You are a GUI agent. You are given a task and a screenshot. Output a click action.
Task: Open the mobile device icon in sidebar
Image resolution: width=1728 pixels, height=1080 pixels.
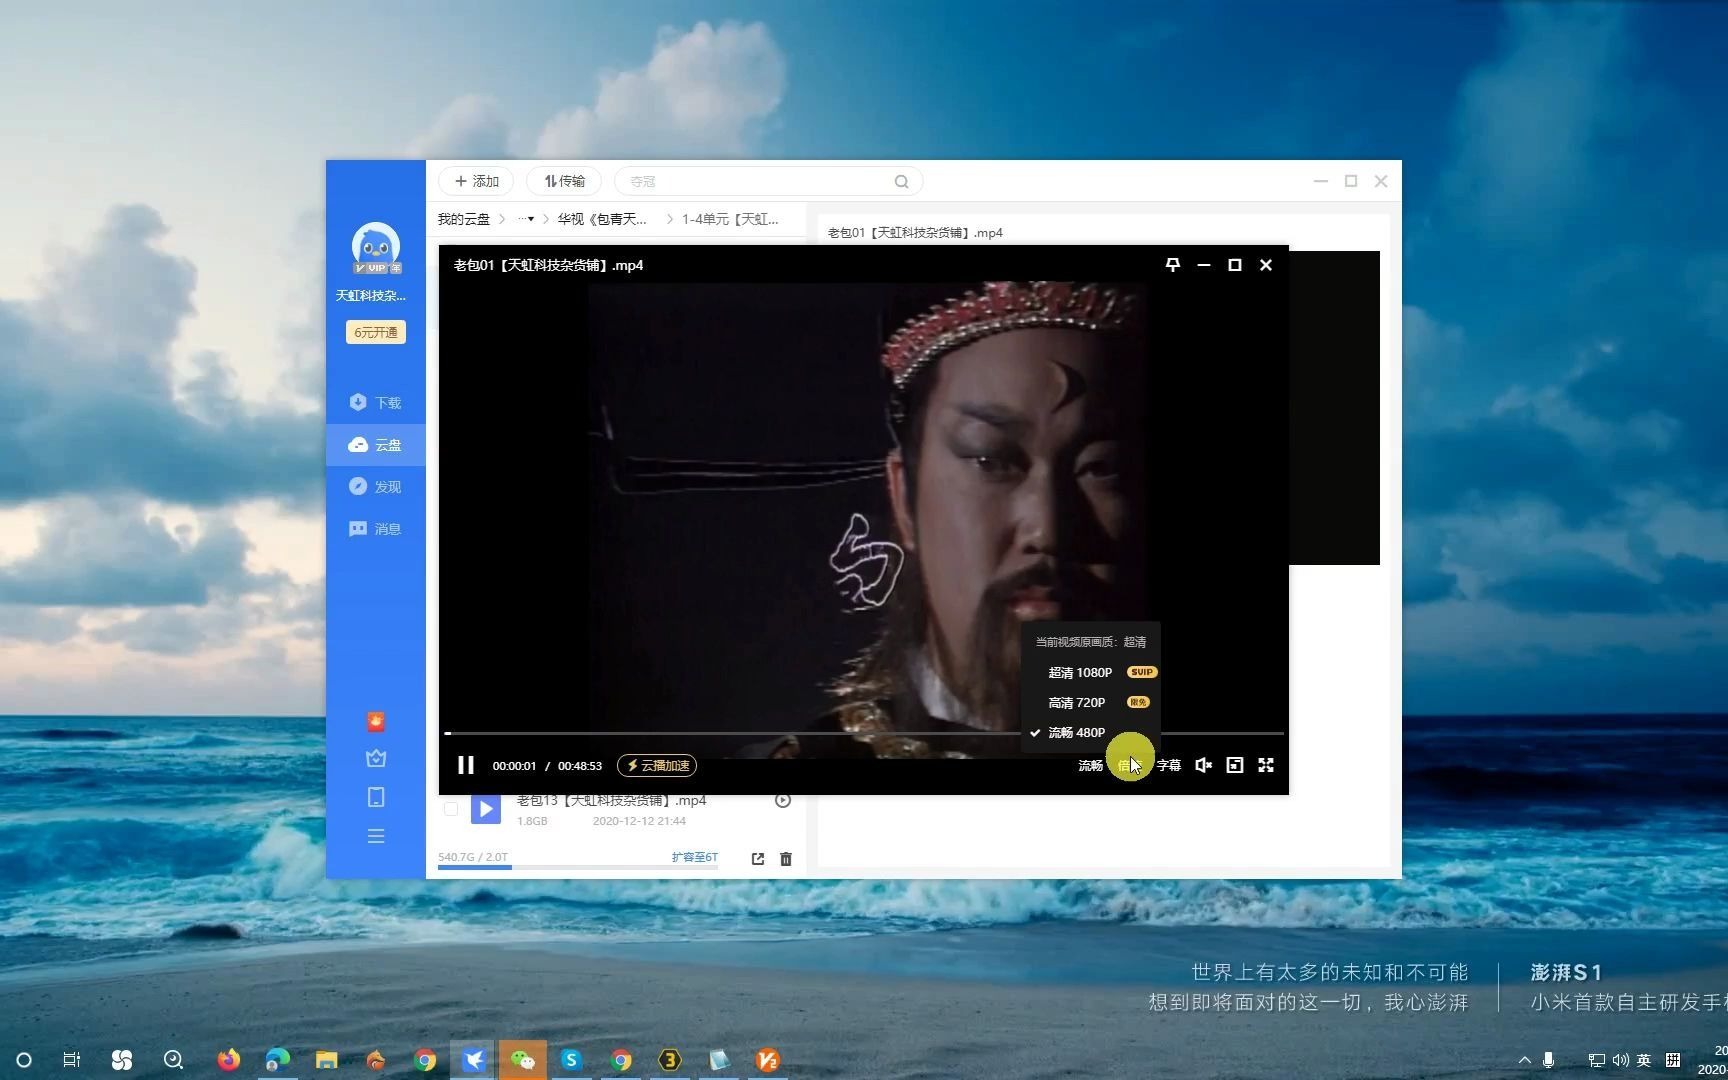376,797
